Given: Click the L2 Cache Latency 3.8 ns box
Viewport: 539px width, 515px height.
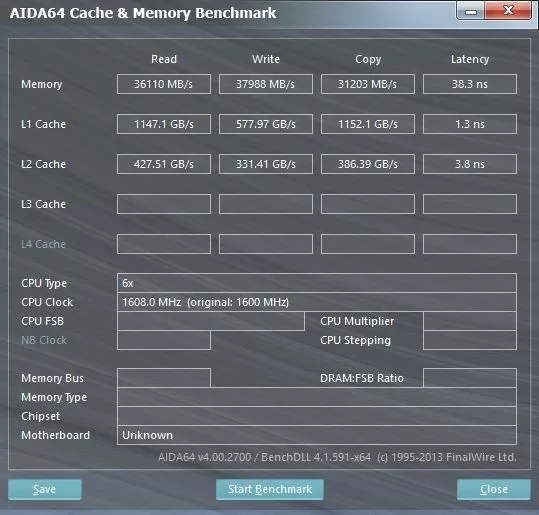Looking at the screenshot, I should pyautogui.click(x=470, y=164).
